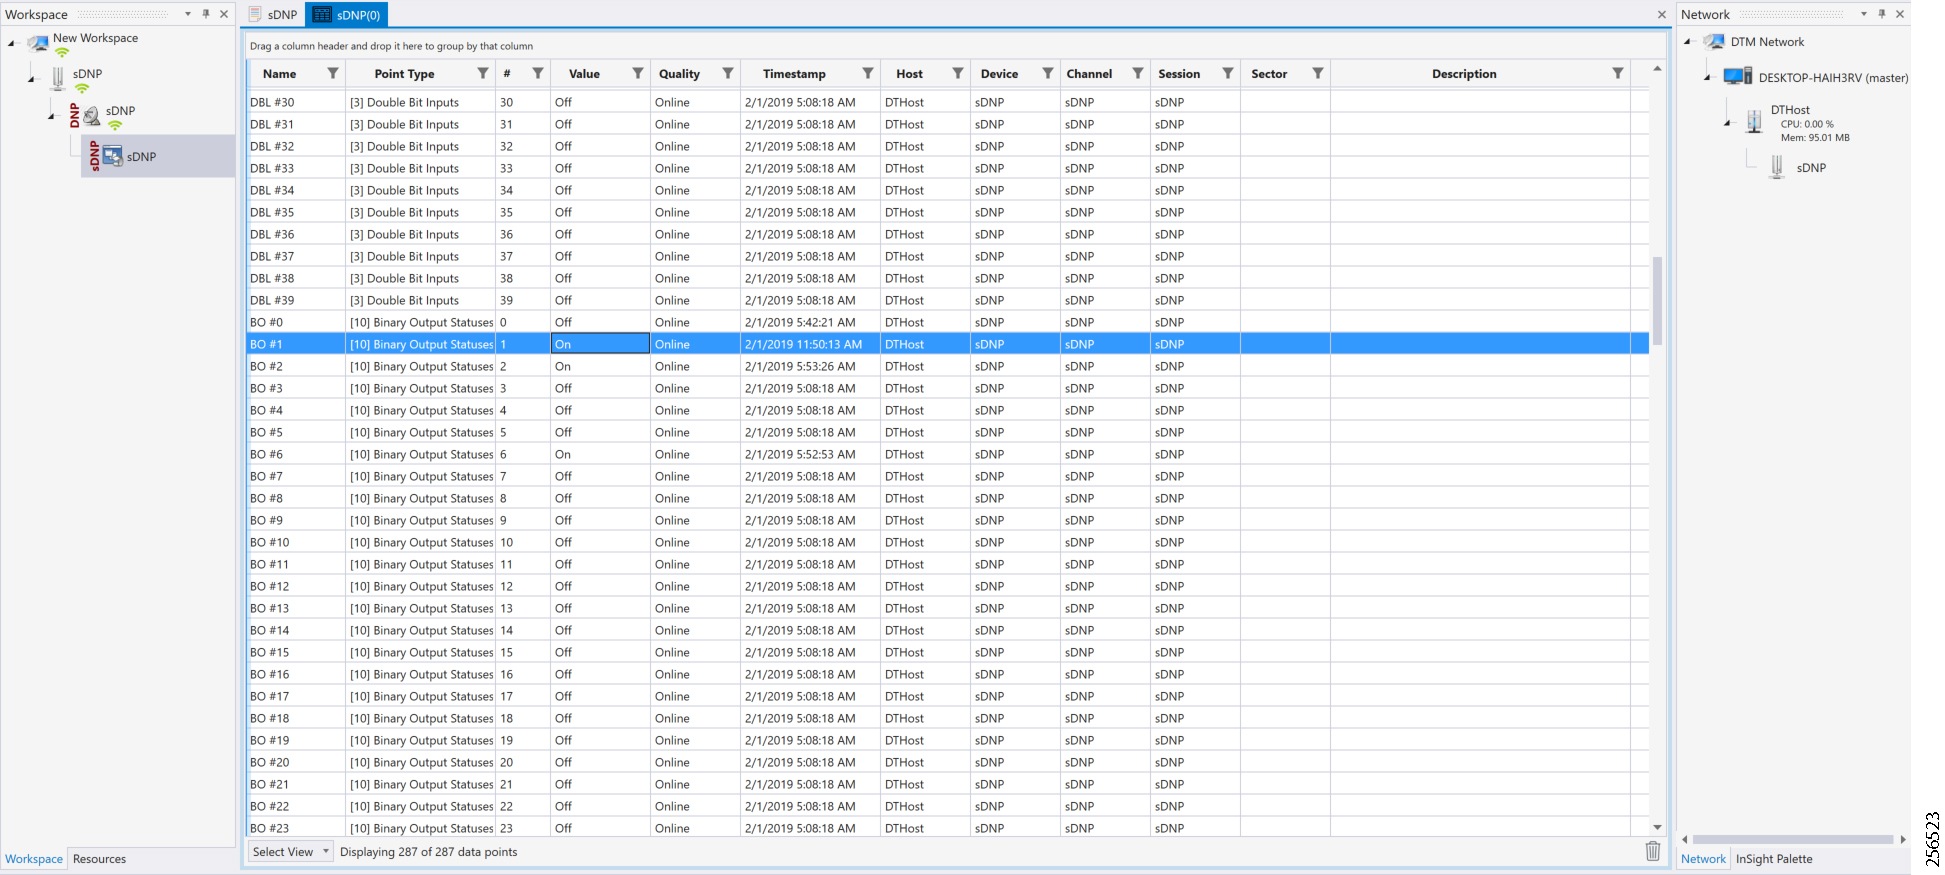The height and width of the screenshot is (875, 1945).
Task: Select the DTHost icon in Network panel
Action: point(1754,122)
